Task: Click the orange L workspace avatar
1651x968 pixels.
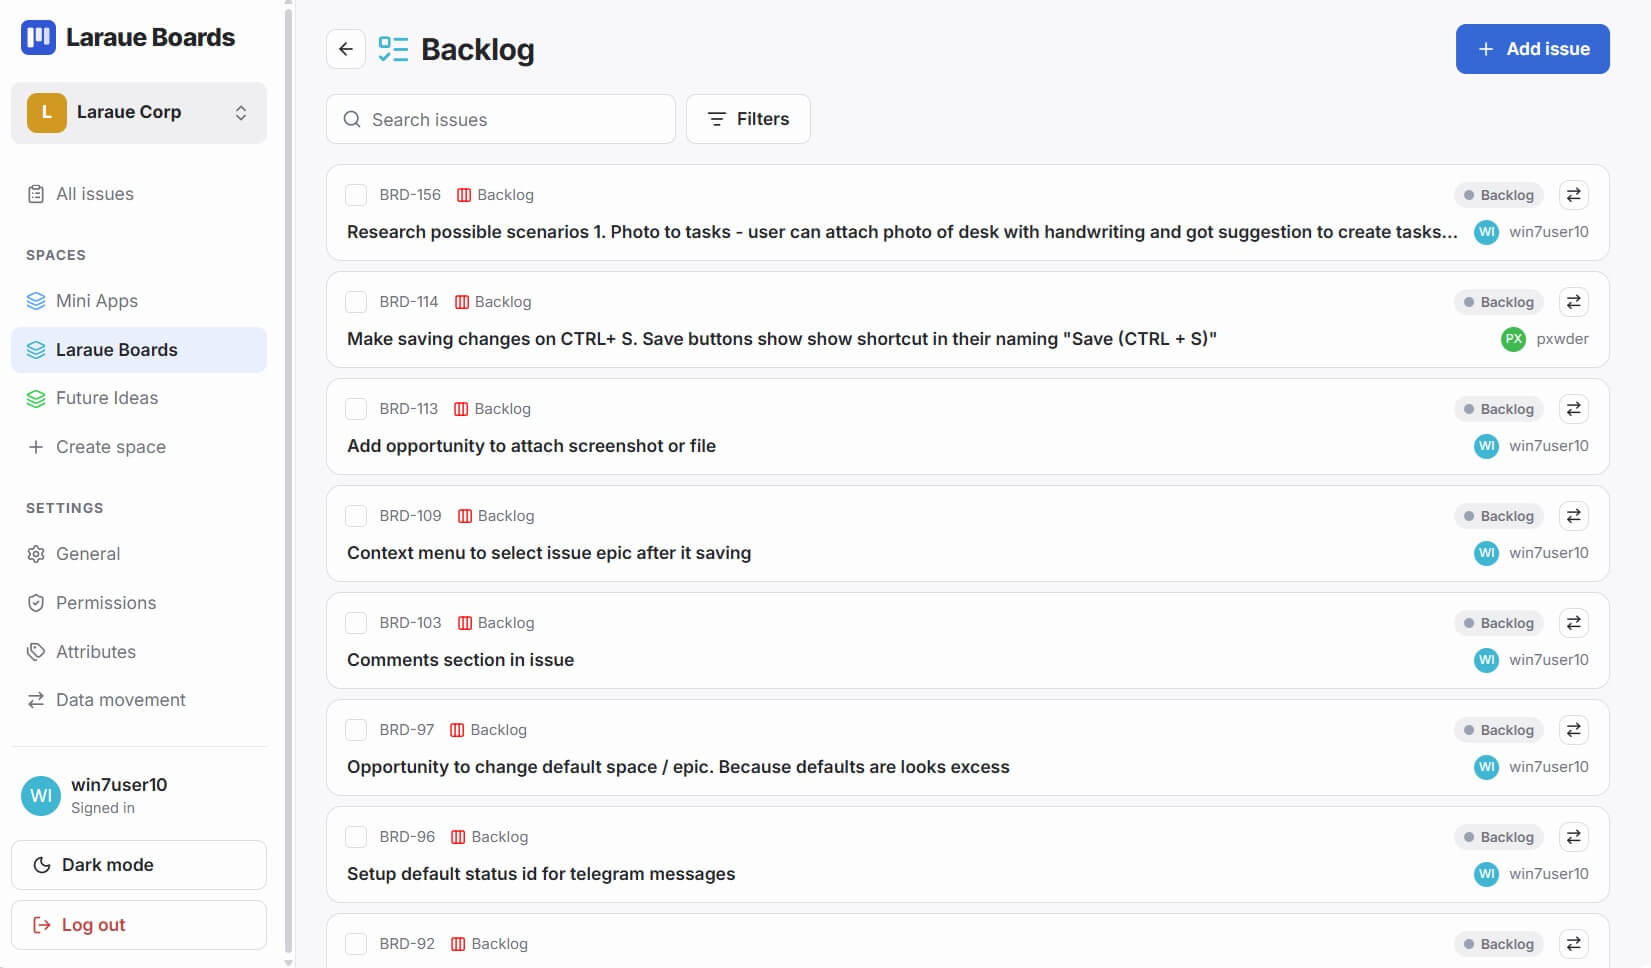Action: [46, 113]
